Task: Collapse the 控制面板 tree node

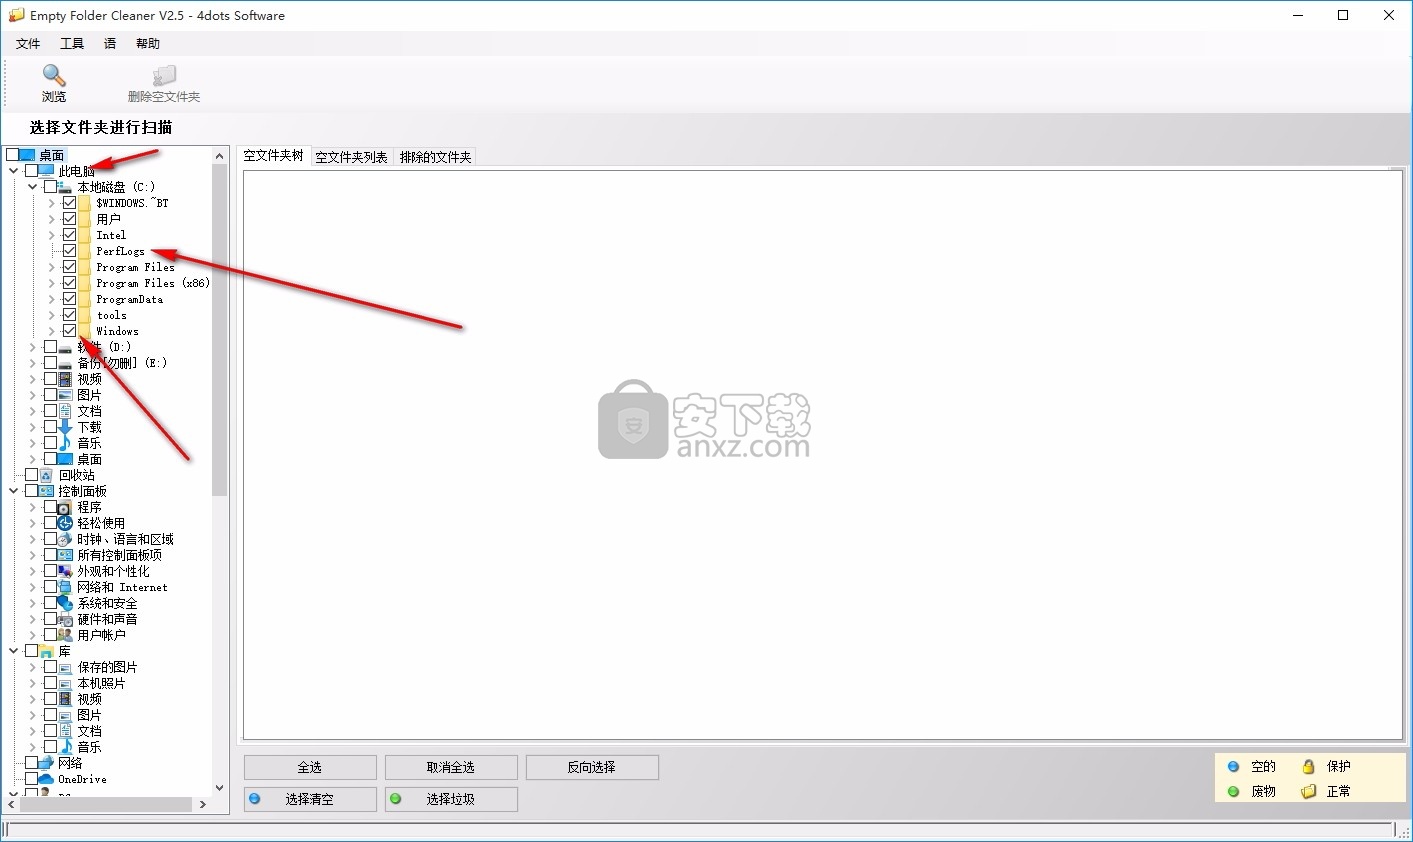Action: point(14,491)
